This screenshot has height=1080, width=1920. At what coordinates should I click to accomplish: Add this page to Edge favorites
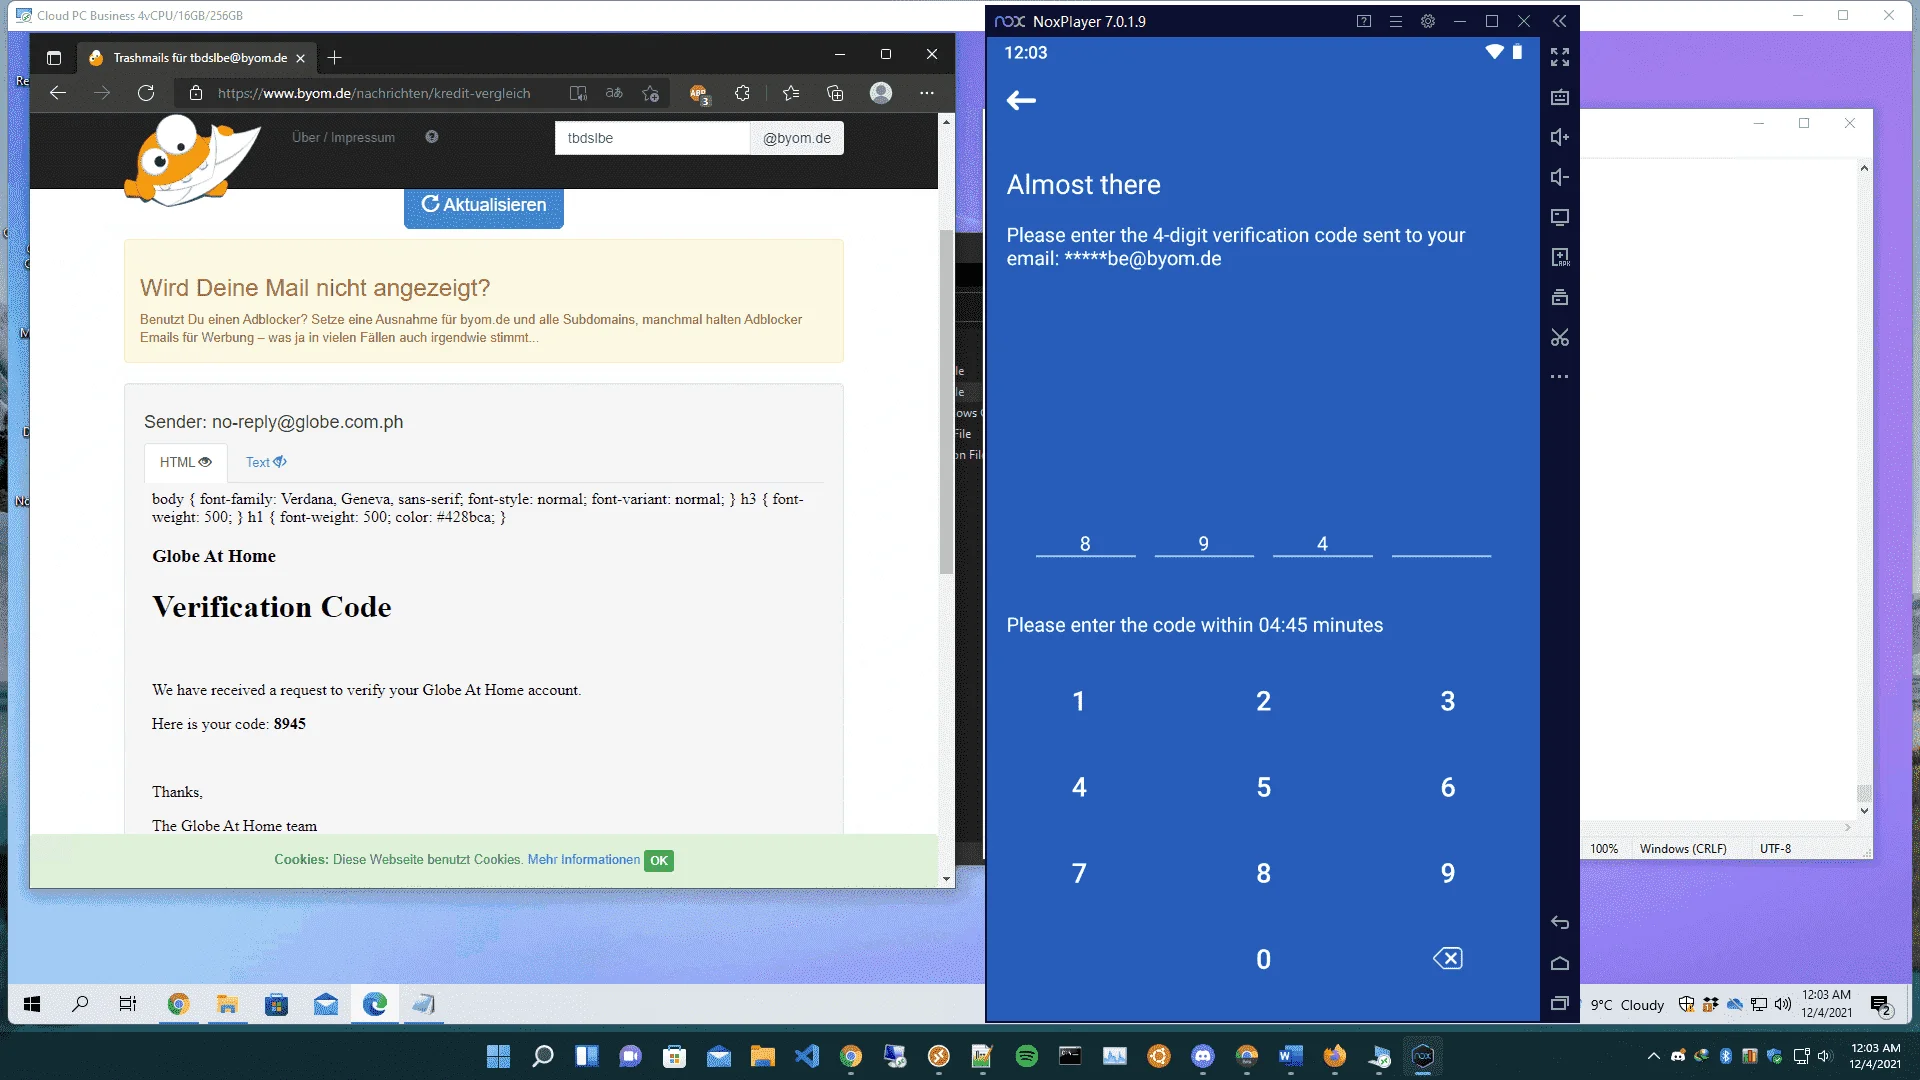coord(651,93)
